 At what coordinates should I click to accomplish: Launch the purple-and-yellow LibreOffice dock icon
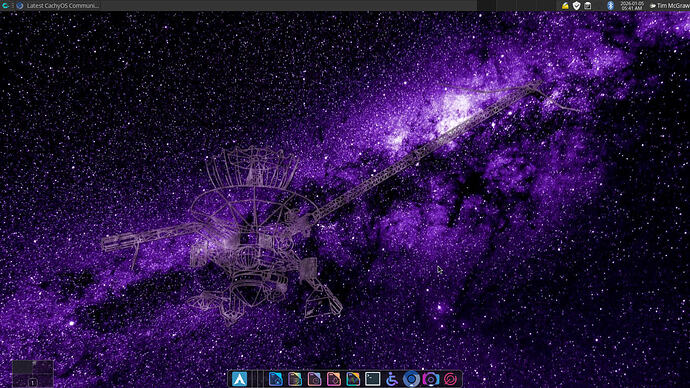click(x=295, y=379)
